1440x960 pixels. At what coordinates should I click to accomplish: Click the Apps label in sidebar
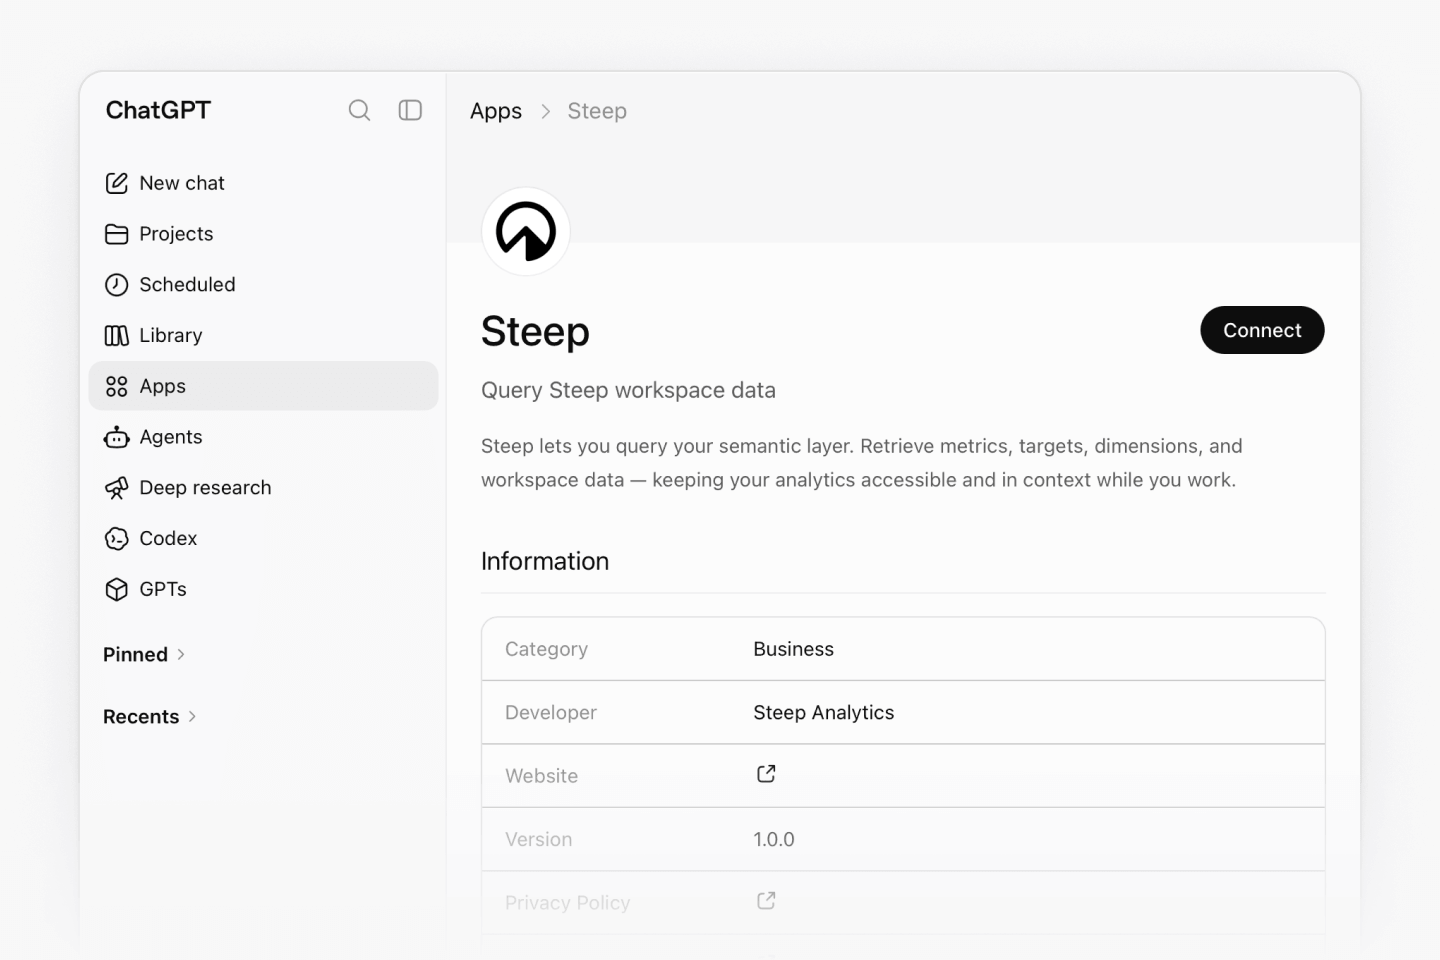coord(163,386)
